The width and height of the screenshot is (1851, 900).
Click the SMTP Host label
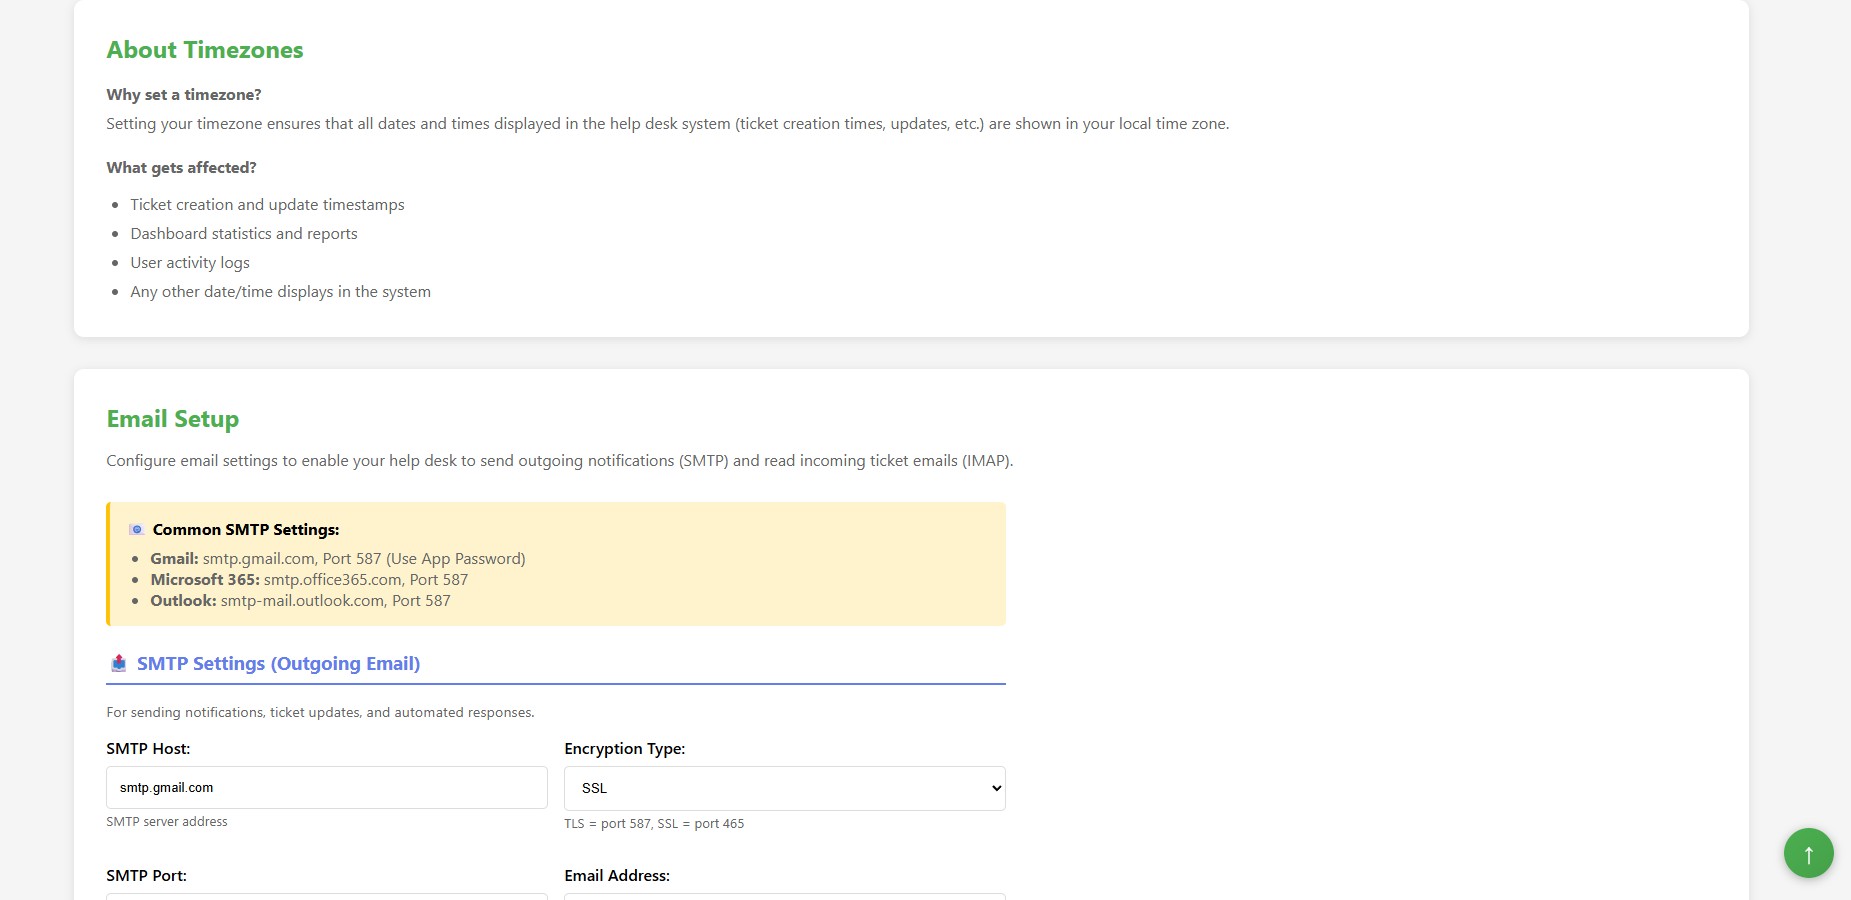148,748
